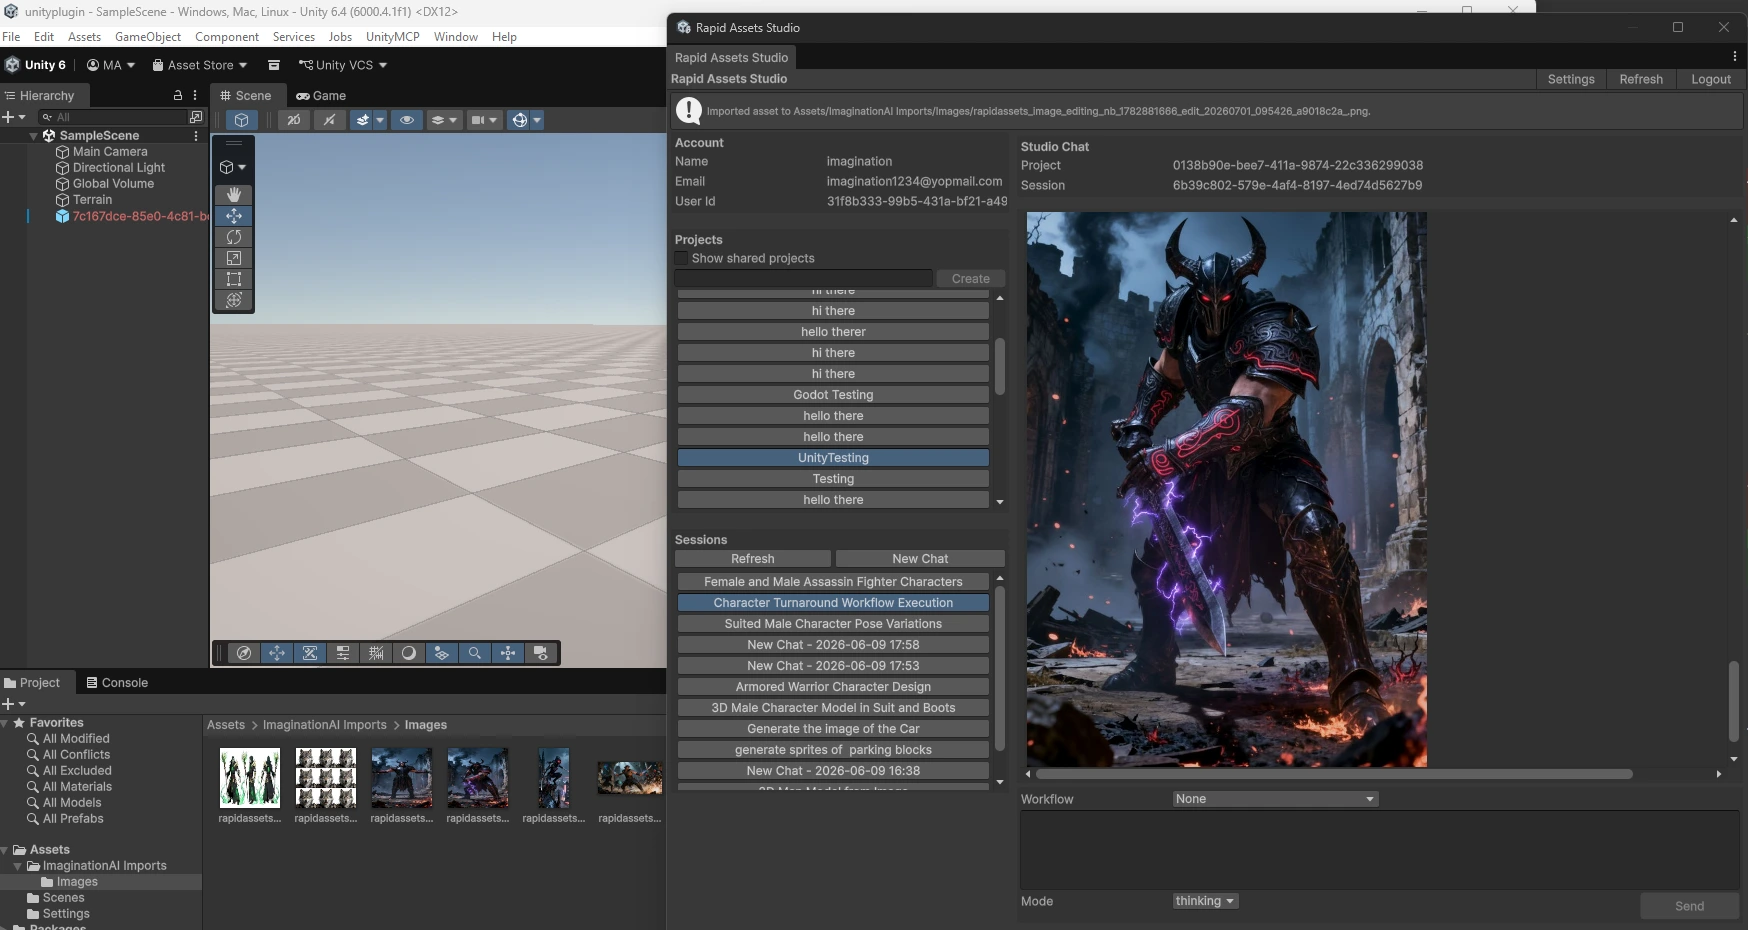Select the Rotate tool
The width and height of the screenshot is (1748, 930).
(x=234, y=237)
